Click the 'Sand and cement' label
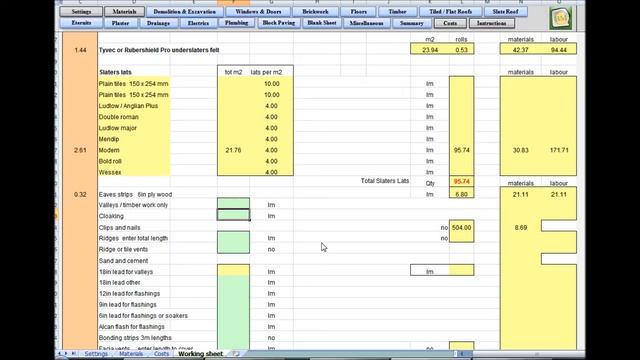 point(123,260)
